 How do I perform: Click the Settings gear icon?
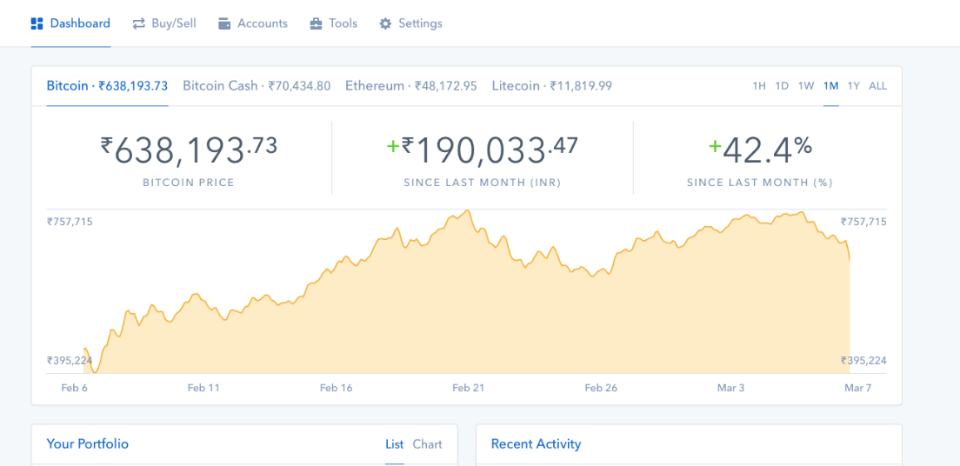coord(385,23)
